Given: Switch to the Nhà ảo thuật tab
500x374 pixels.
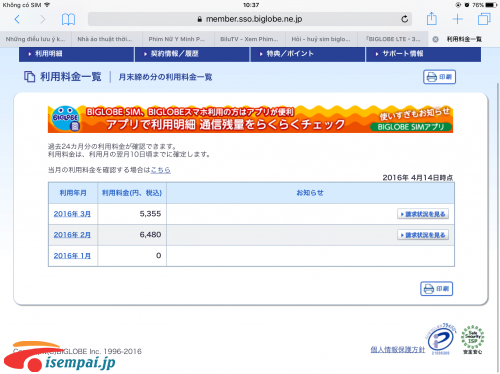Looking at the screenshot, I should point(107,39).
